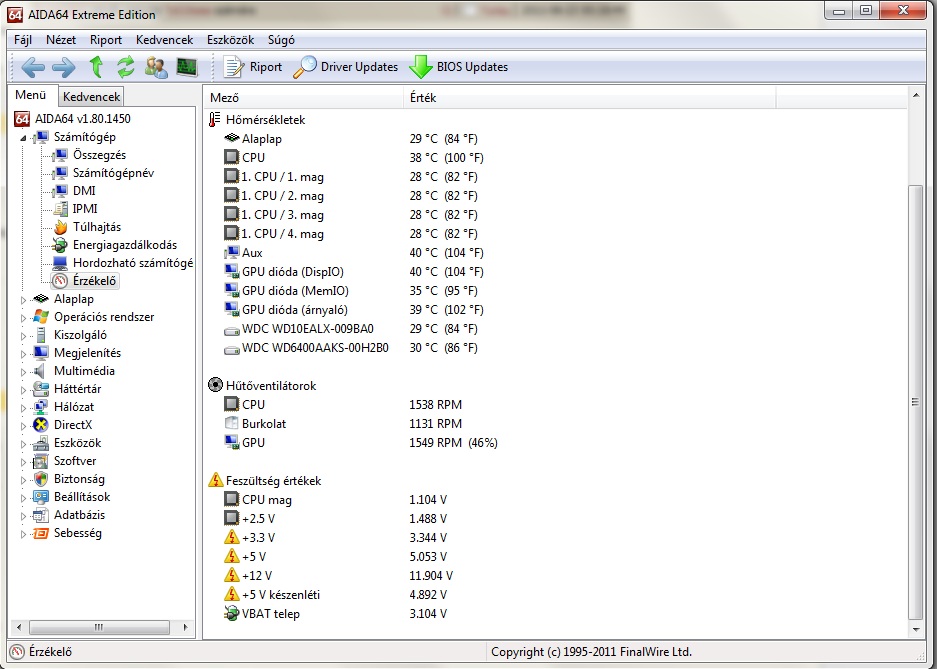Open the Fájl menu
Image resolution: width=937 pixels, height=669 pixels.
(x=23, y=40)
